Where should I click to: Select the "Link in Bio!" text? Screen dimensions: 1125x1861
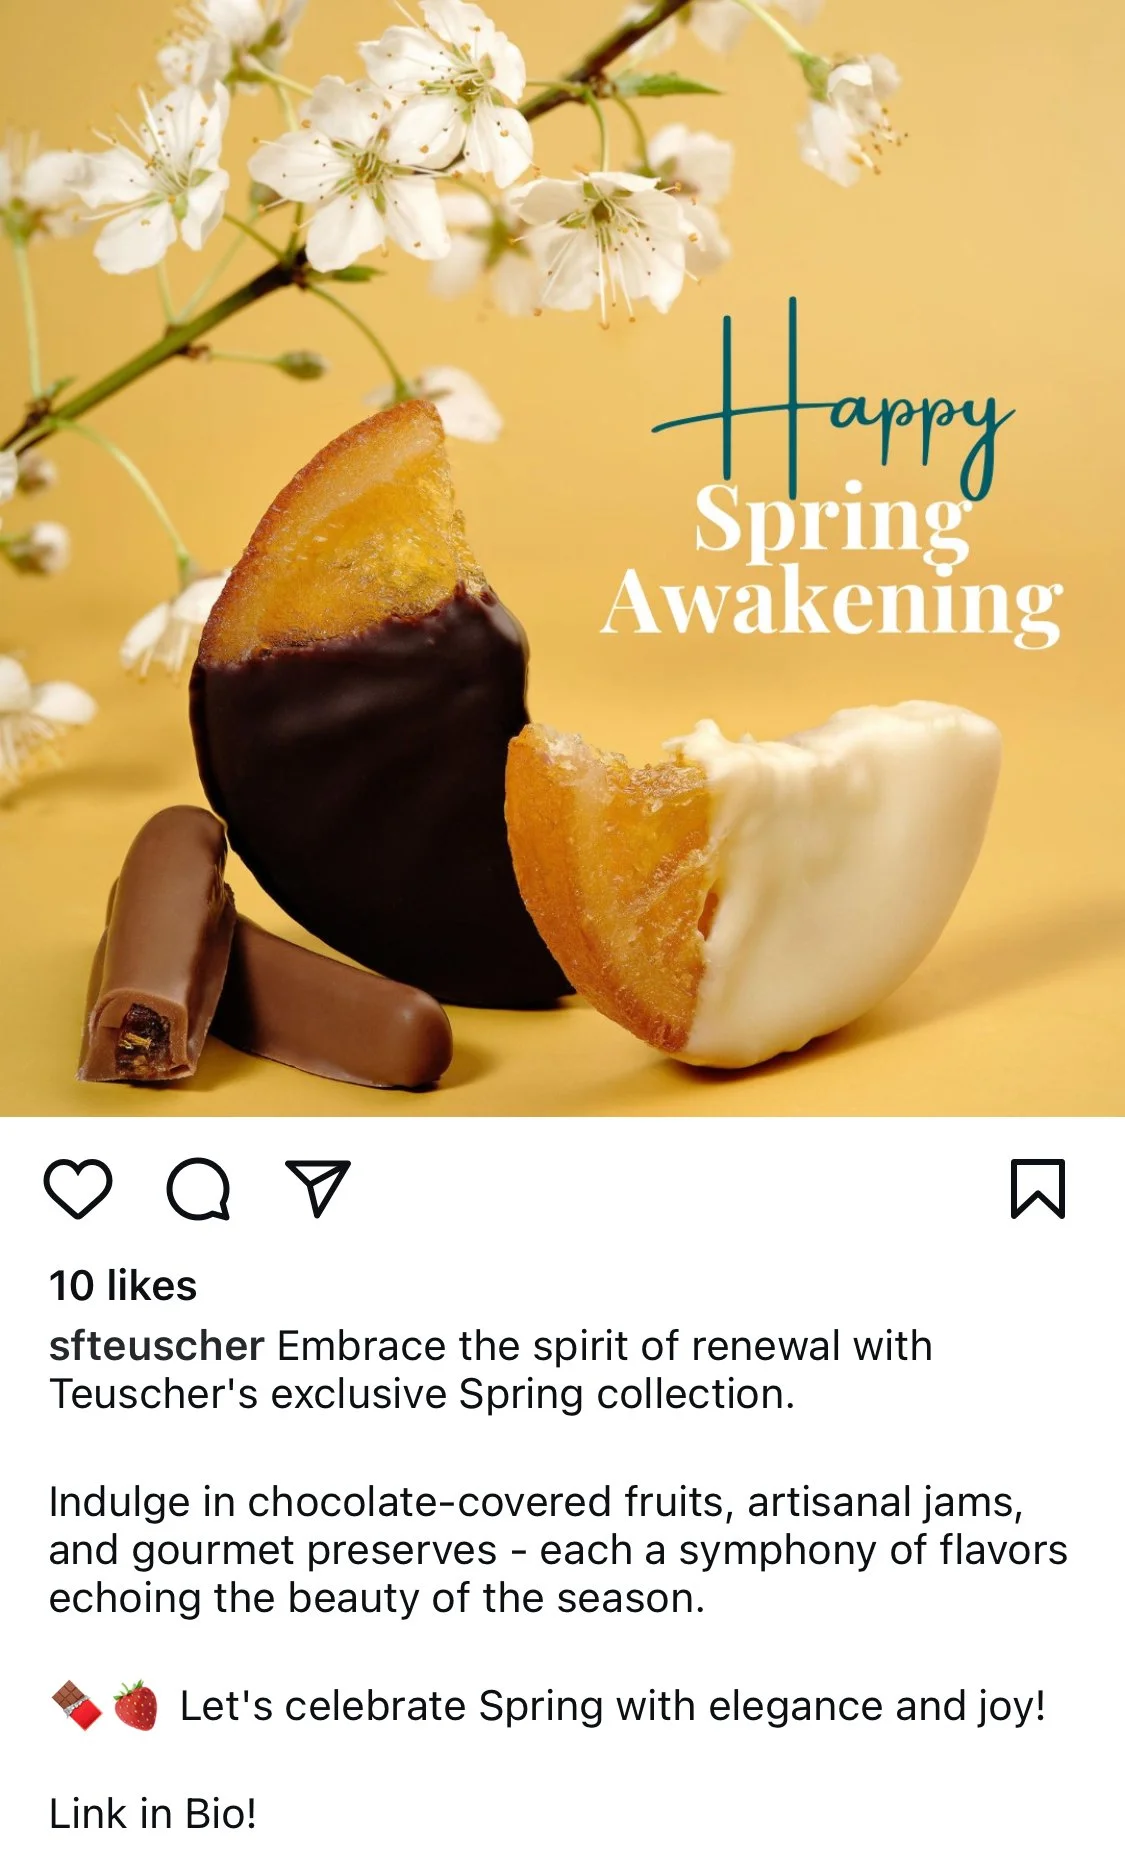click(x=153, y=1814)
